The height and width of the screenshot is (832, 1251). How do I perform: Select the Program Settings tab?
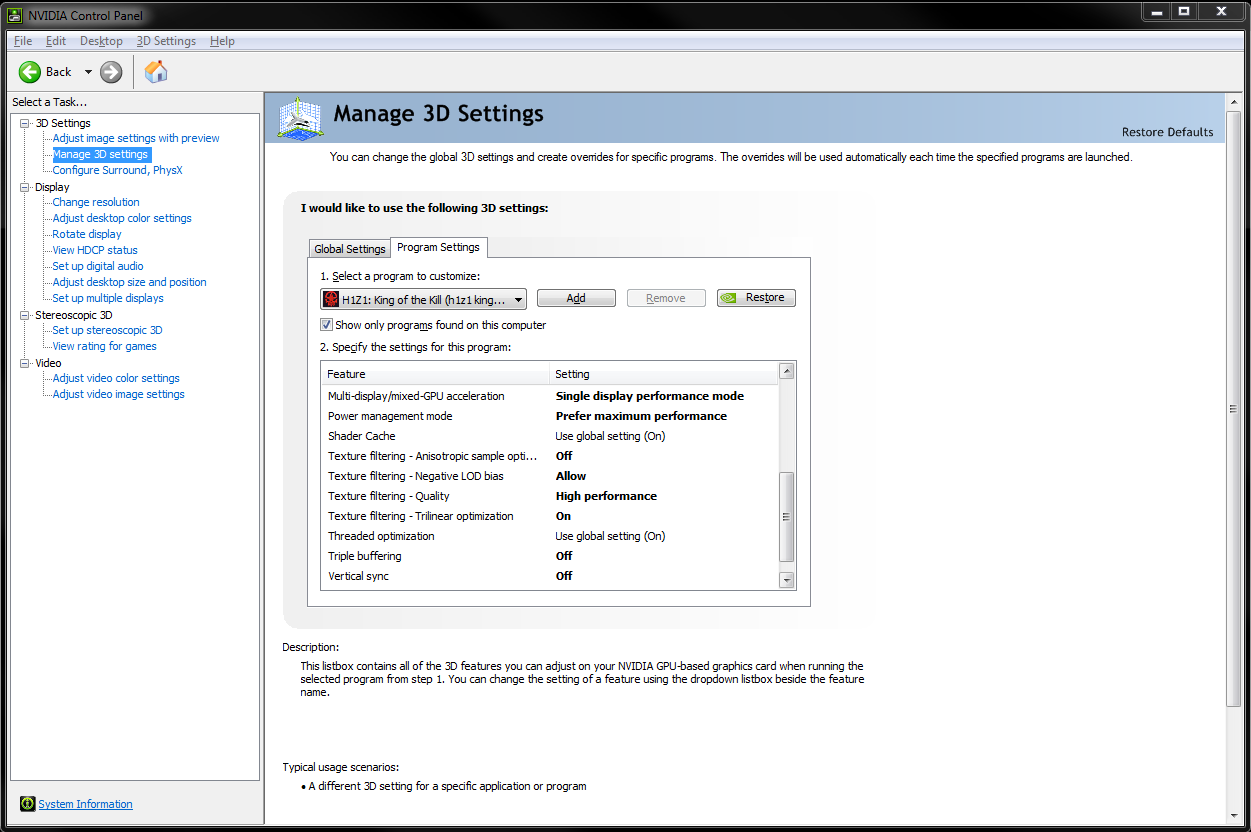point(438,247)
